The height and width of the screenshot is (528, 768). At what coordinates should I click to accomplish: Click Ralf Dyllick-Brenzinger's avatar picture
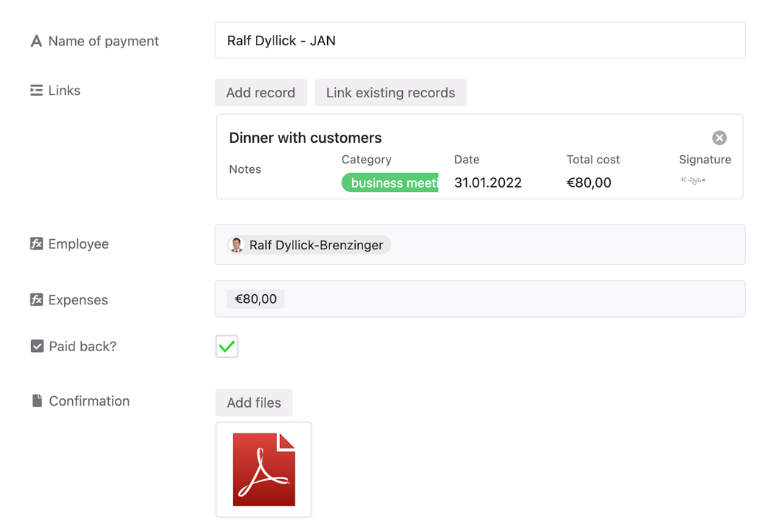tap(237, 245)
